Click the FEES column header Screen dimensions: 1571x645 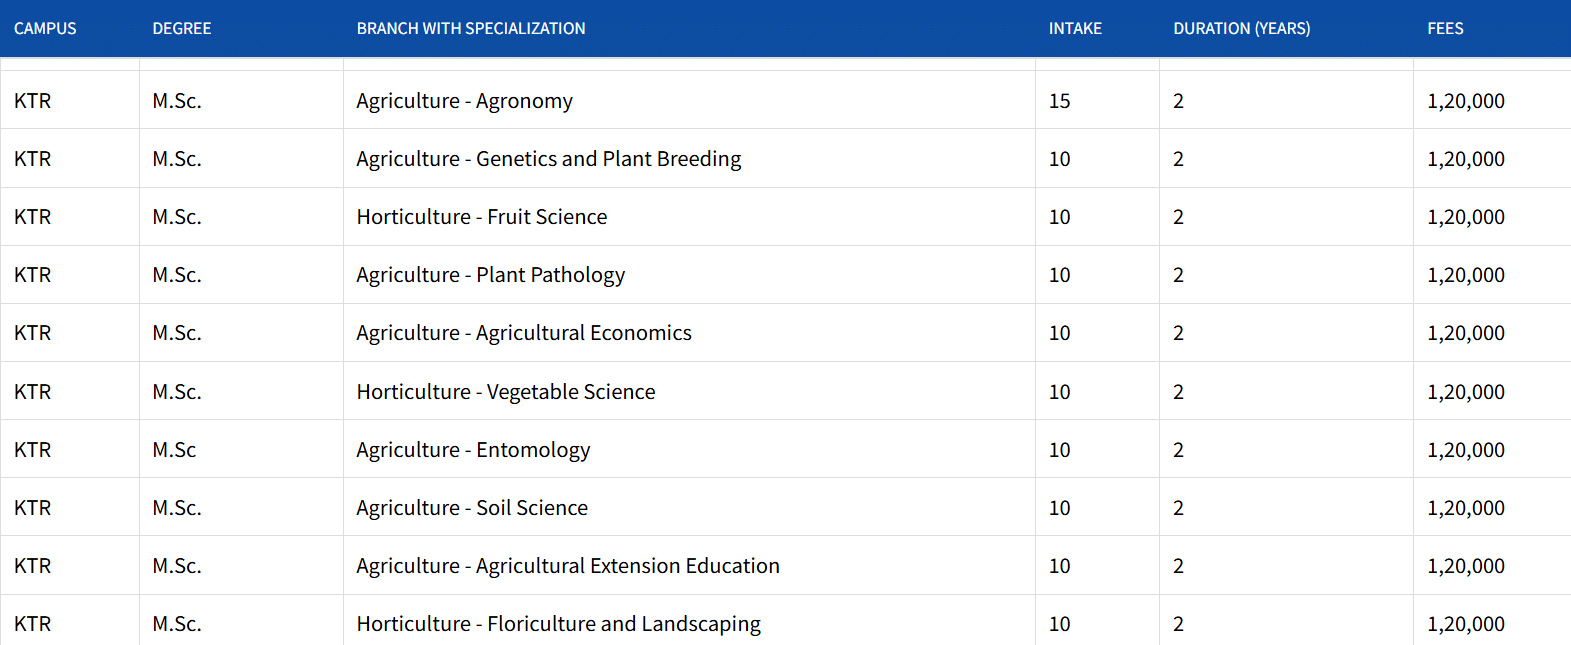[1445, 29]
